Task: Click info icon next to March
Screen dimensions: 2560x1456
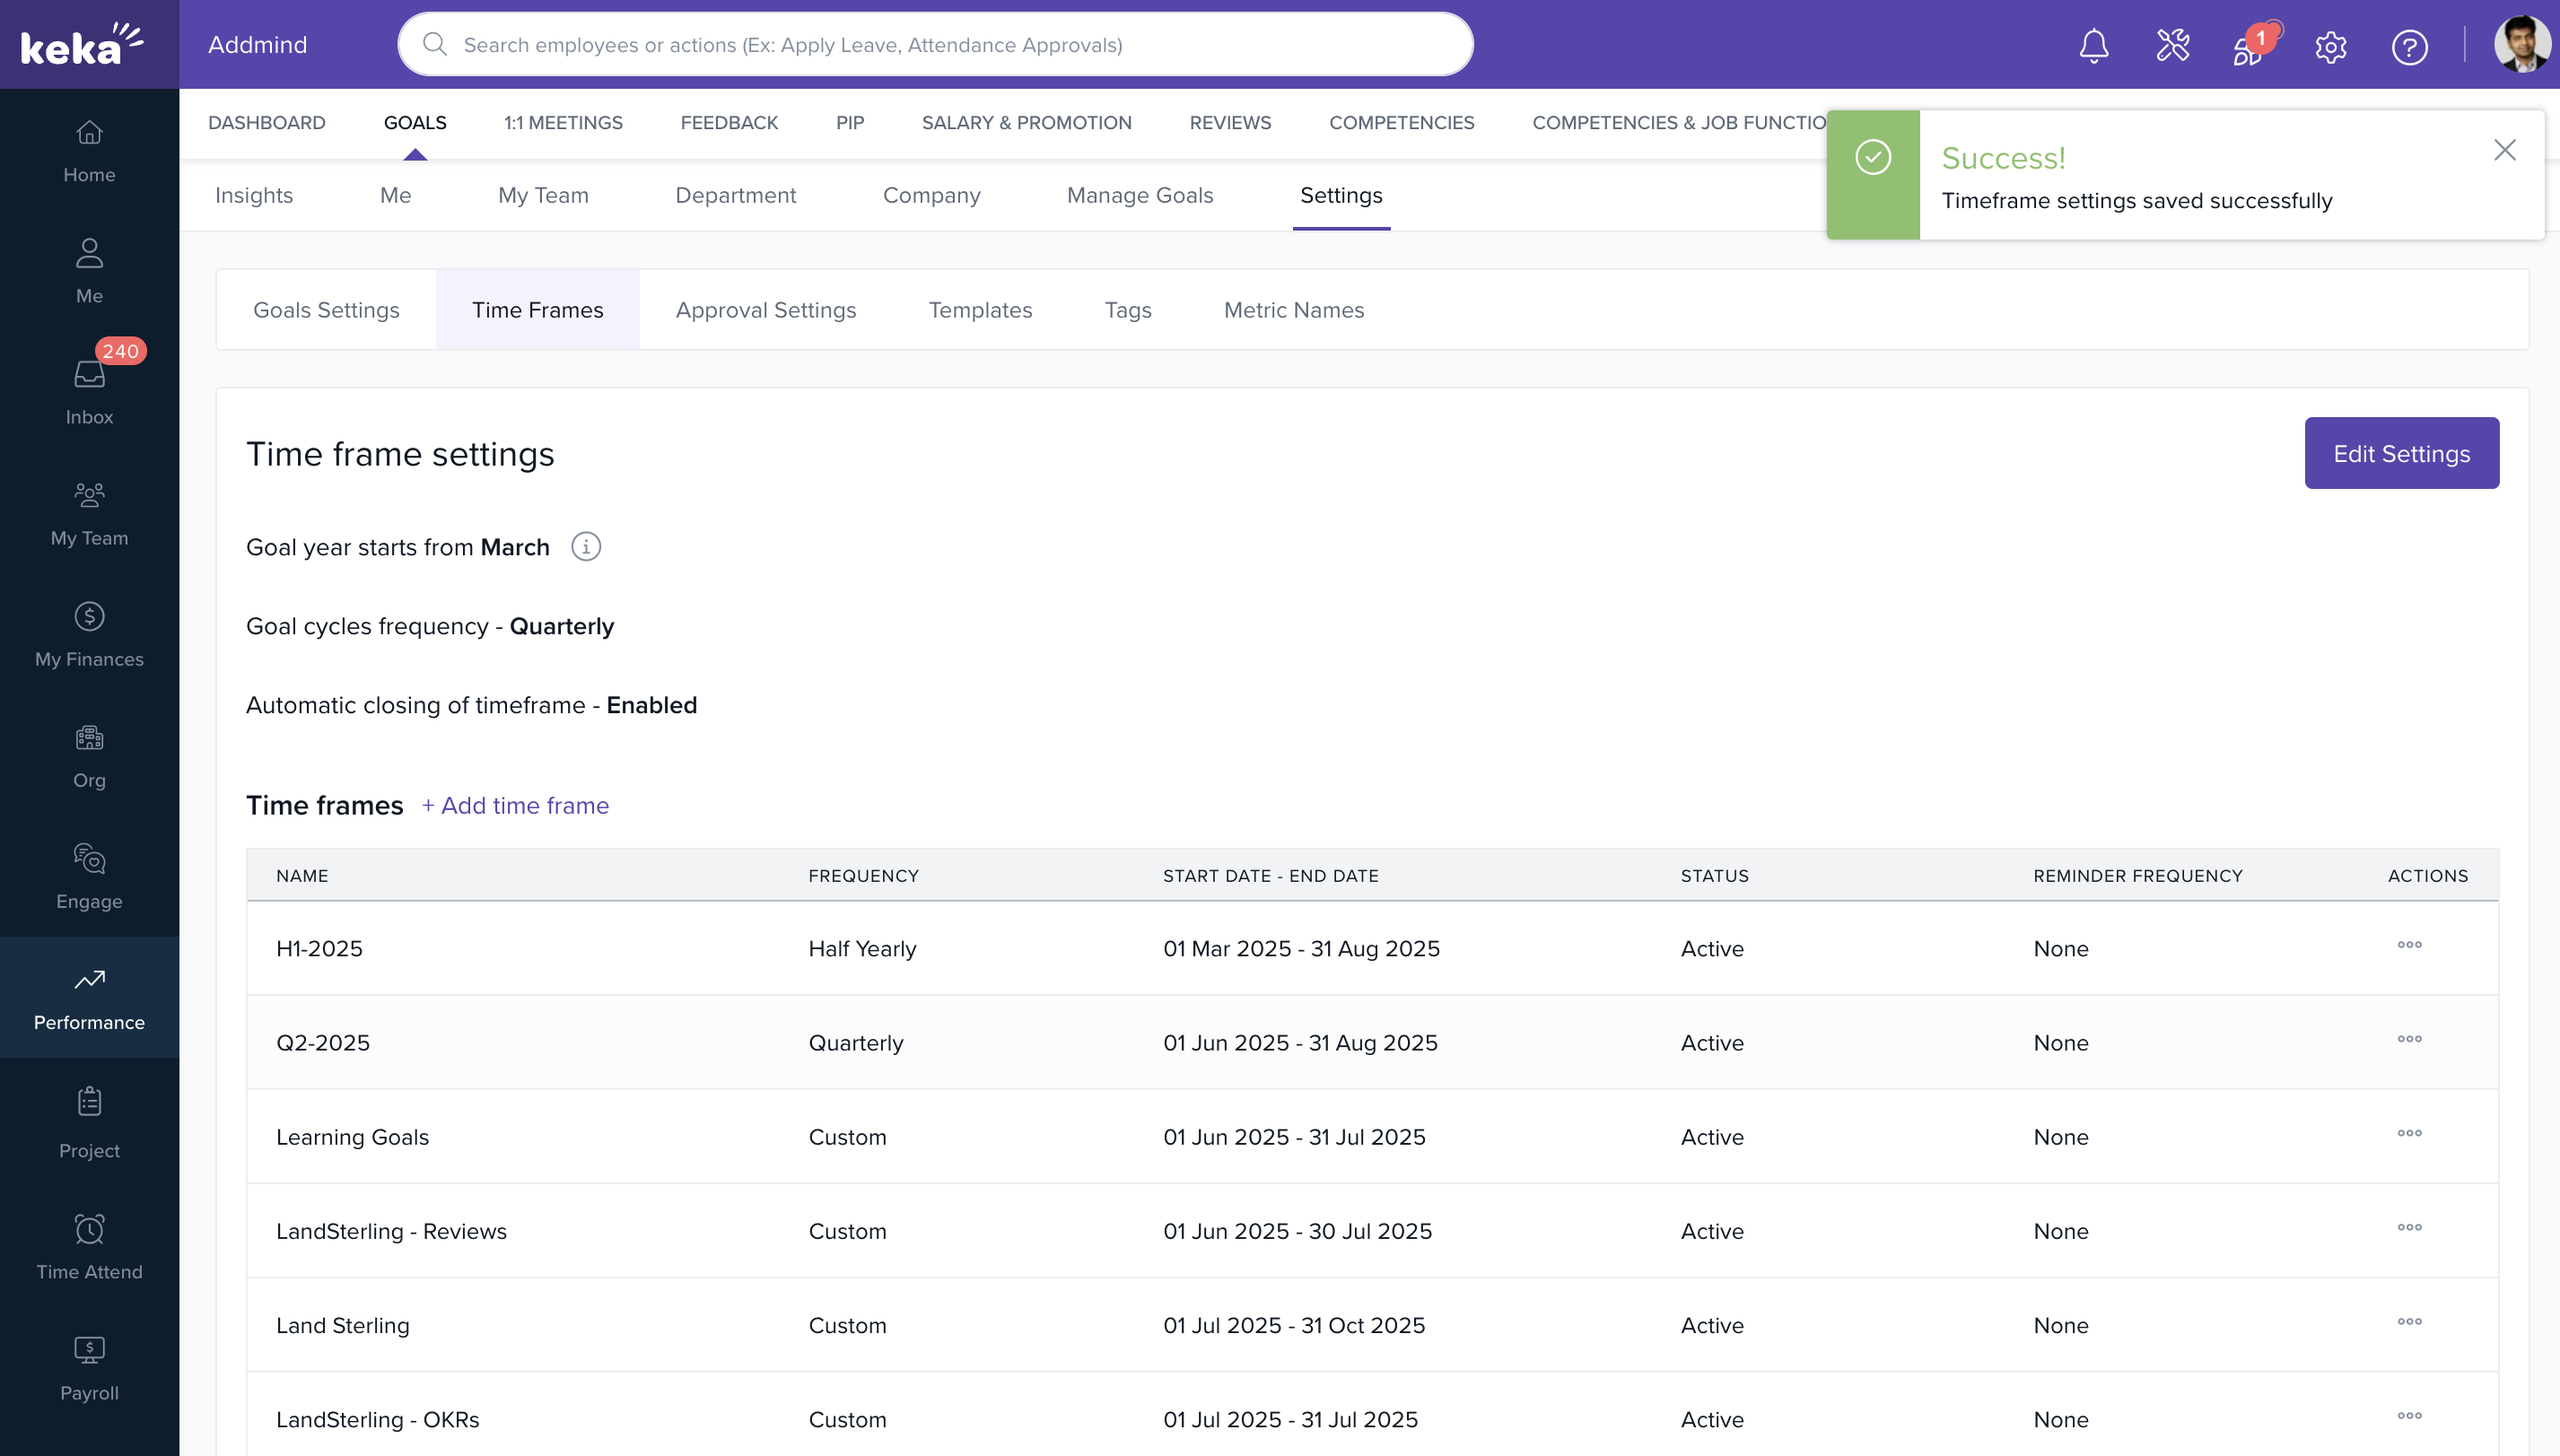Action: coord(586,547)
